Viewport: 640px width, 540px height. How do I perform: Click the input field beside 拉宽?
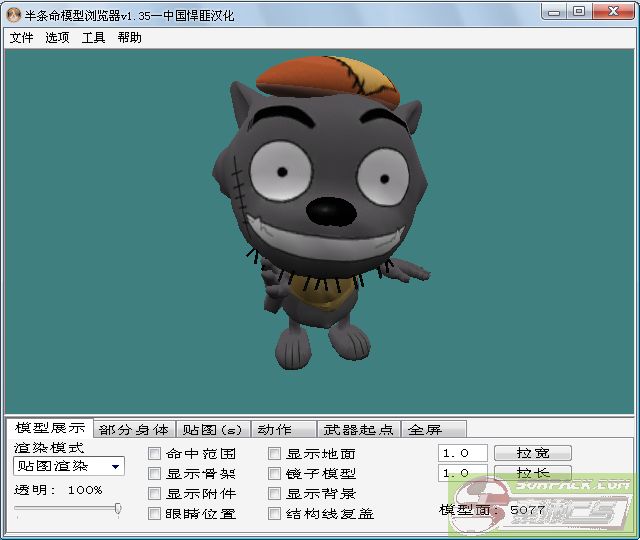point(463,453)
